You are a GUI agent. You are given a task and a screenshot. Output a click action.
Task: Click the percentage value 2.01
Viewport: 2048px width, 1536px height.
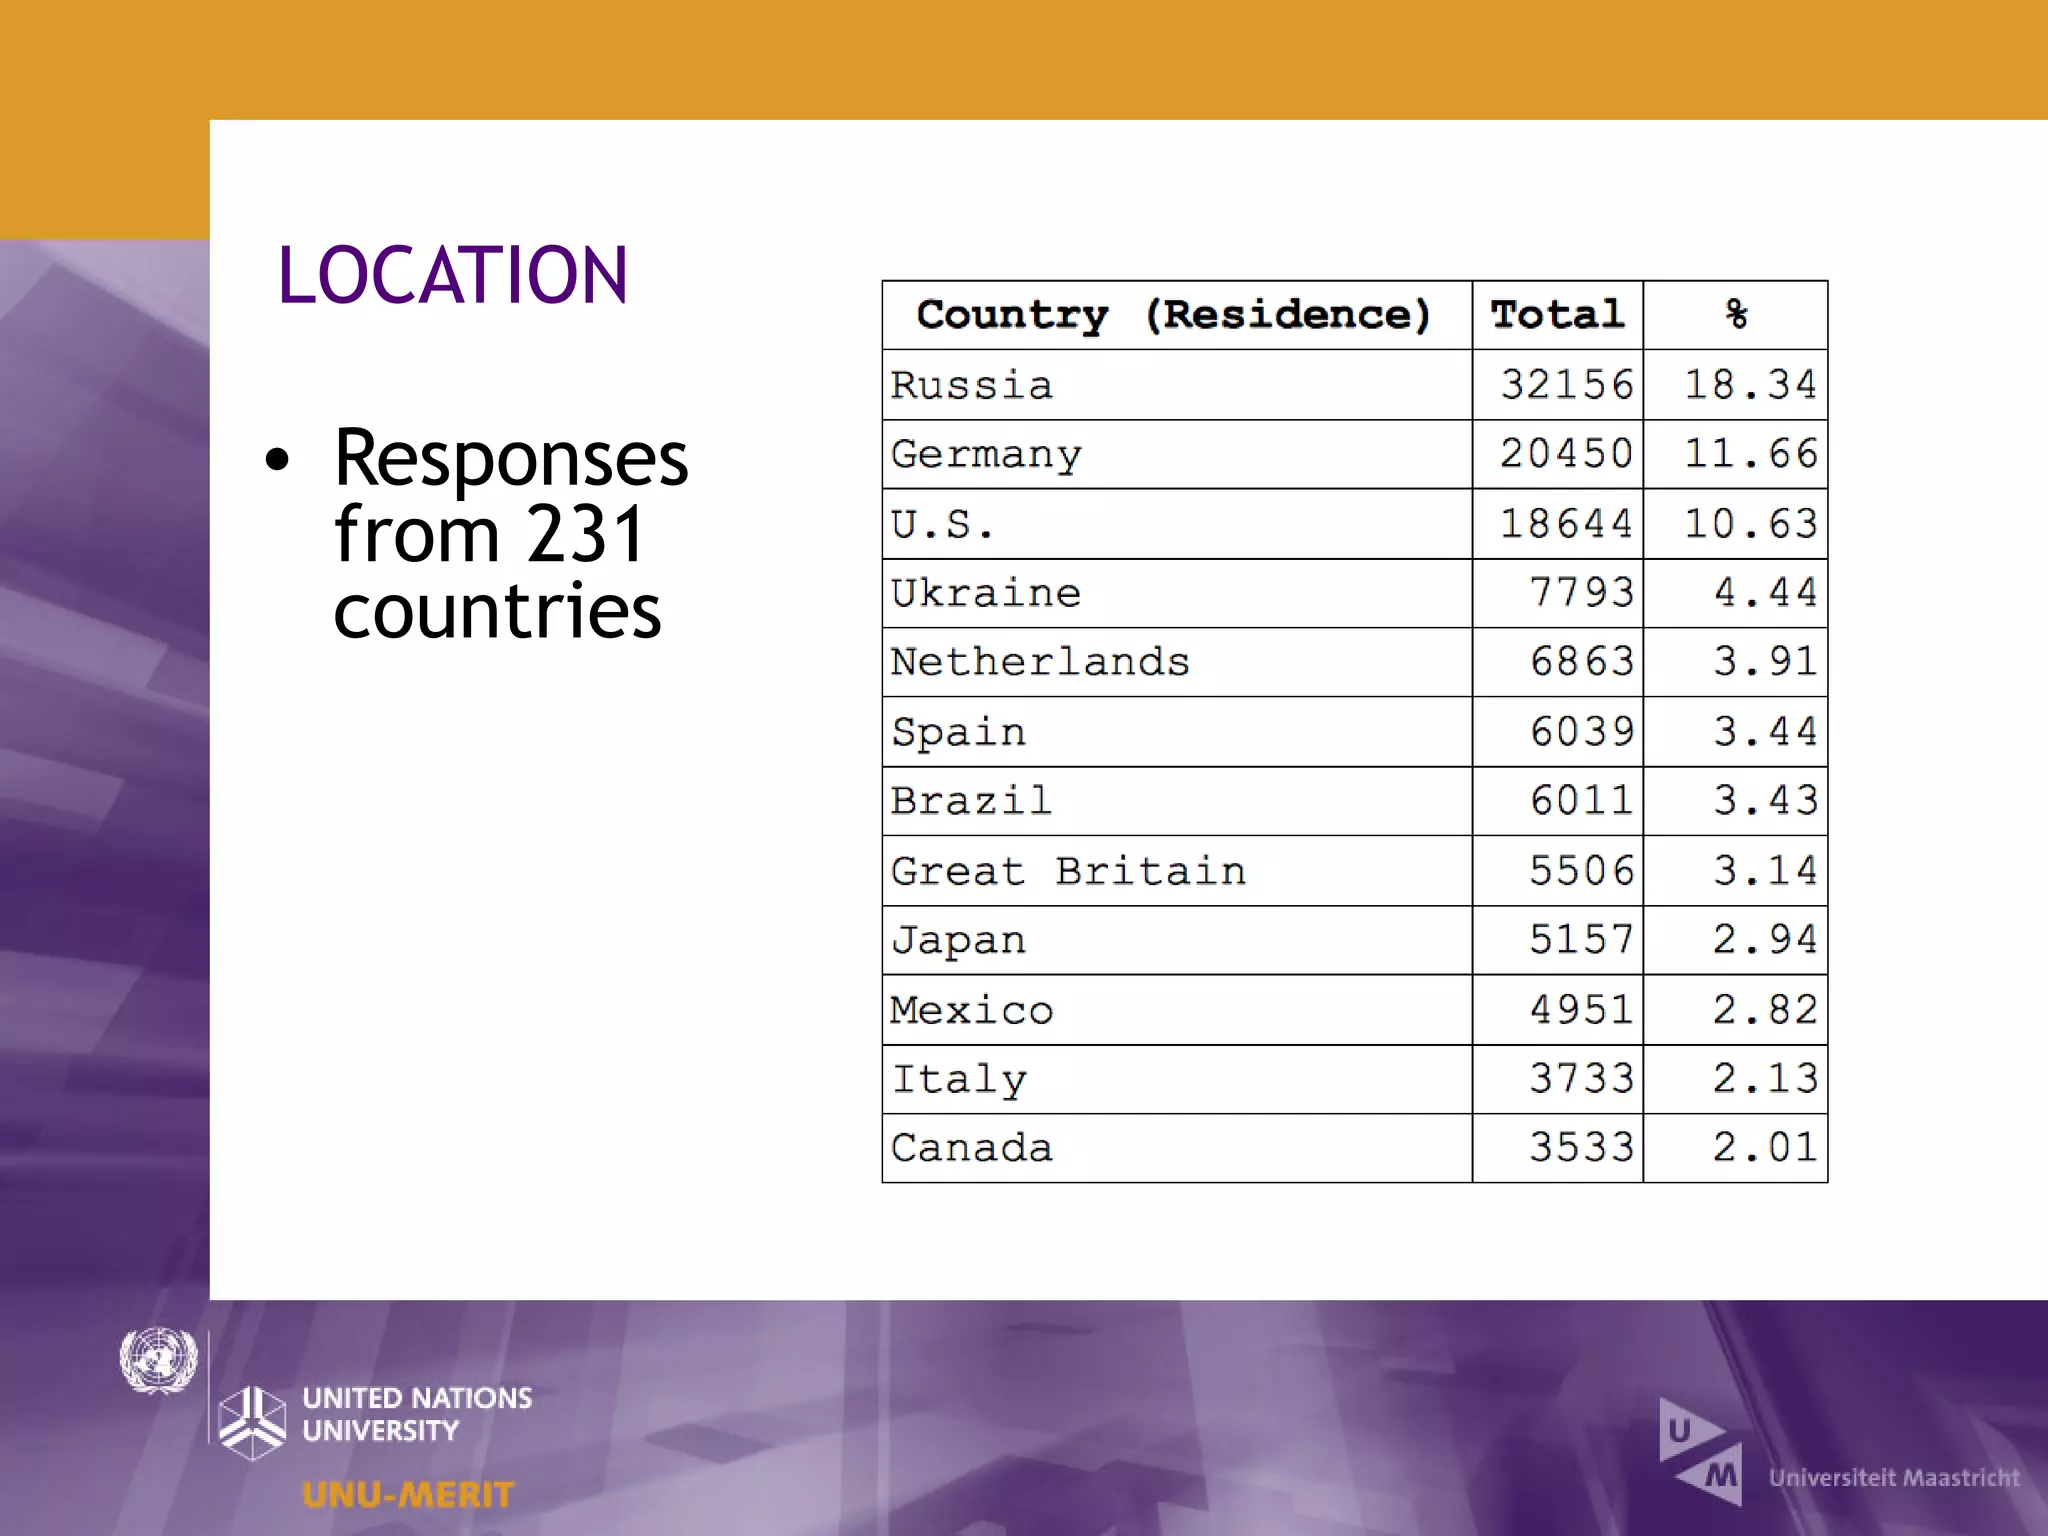(1765, 1148)
